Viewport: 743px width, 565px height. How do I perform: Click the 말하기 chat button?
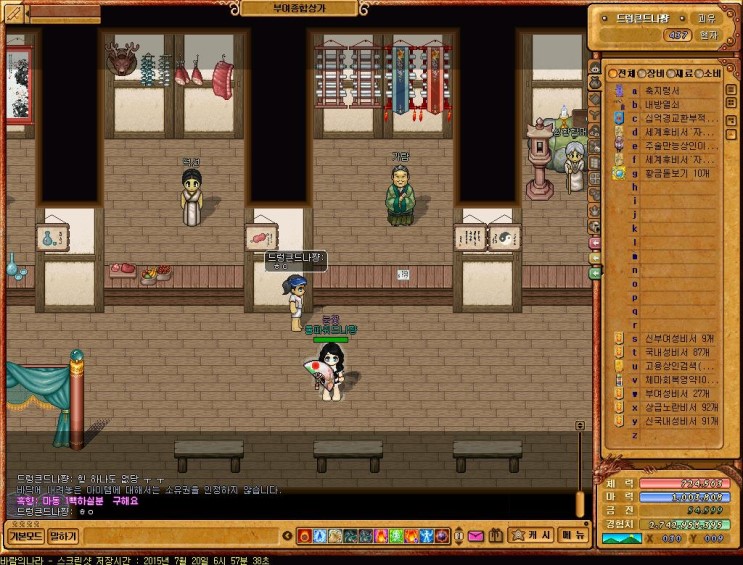63,537
